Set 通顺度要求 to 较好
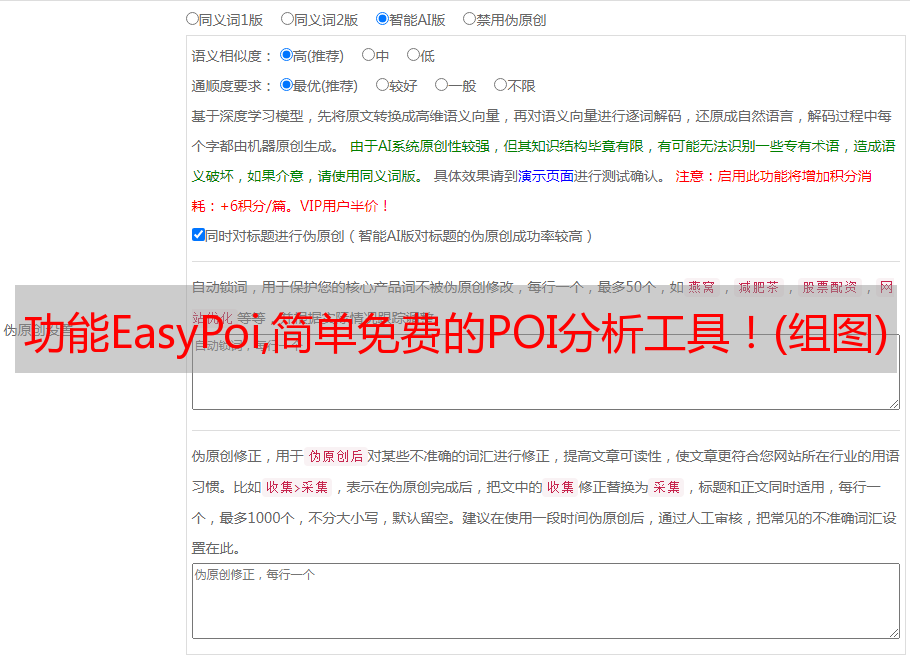 pyautogui.click(x=382, y=85)
